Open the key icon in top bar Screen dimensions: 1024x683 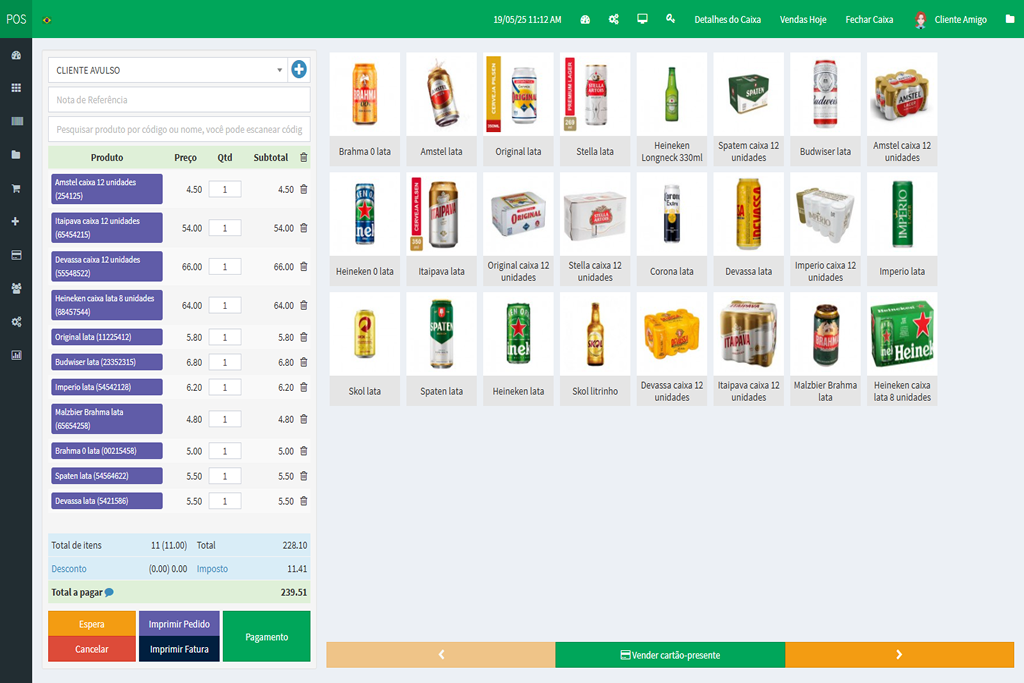tap(670, 19)
